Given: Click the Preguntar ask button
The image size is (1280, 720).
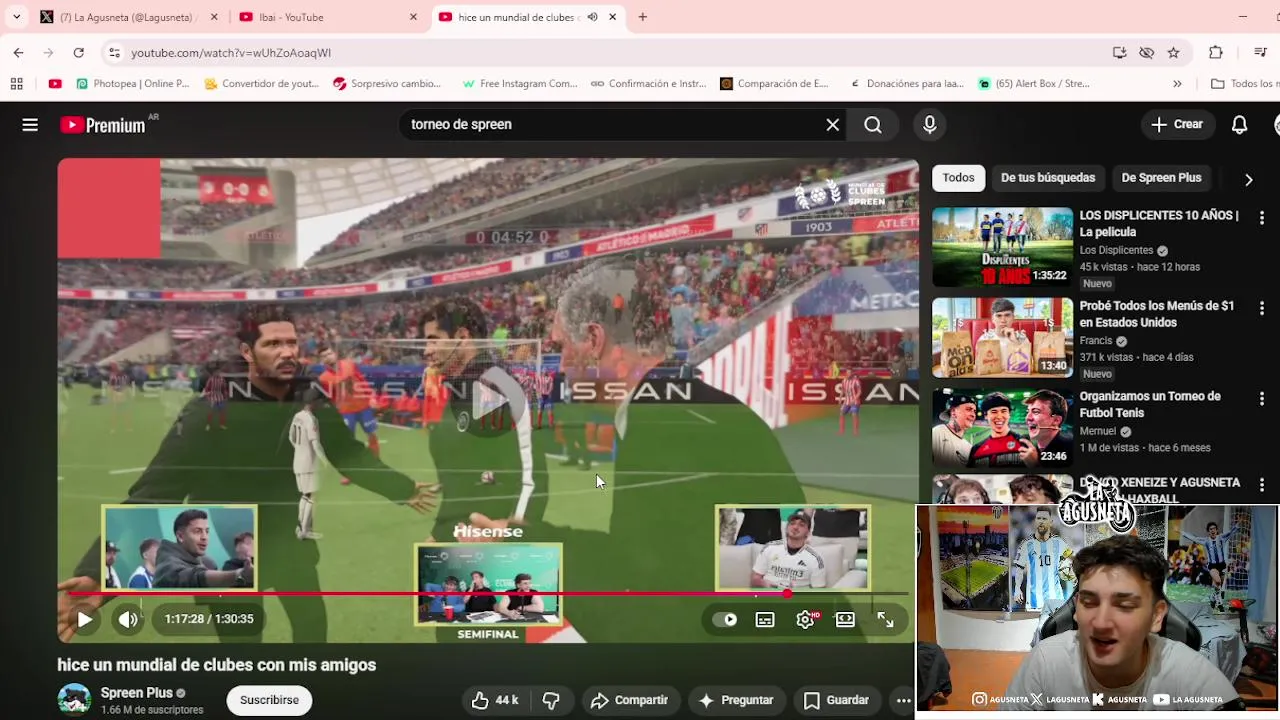Looking at the screenshot, I should coord(736,700).
